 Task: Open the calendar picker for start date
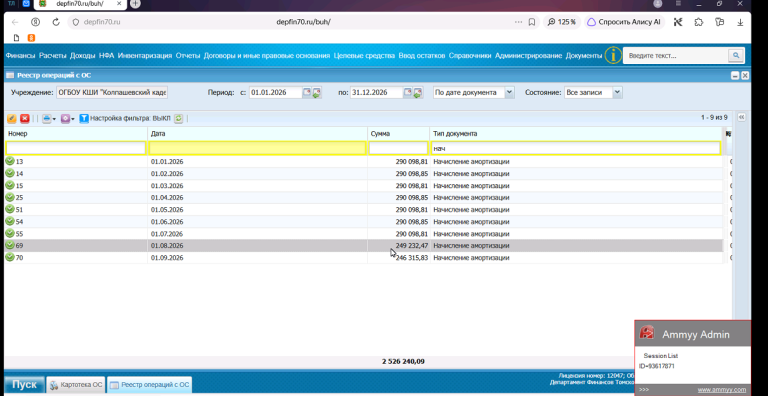307,92
